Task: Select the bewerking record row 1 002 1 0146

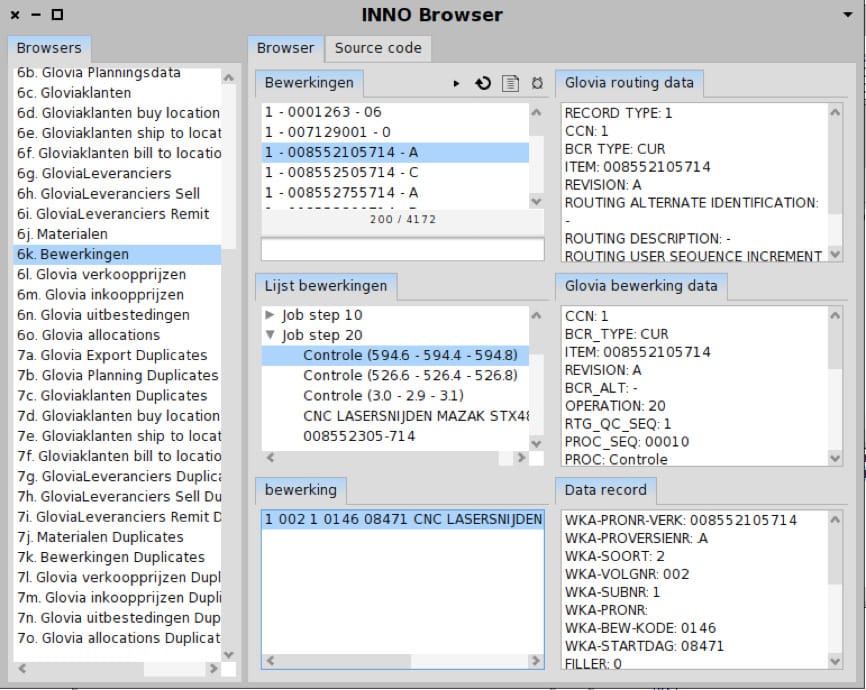Action: click(402, 519)
